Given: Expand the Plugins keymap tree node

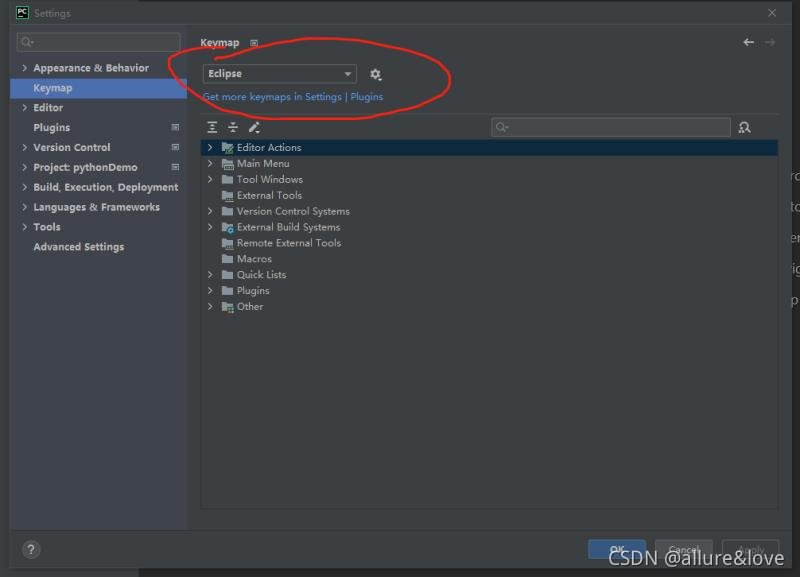Looking at the screenshot, I should pyautogui.click(x=210, y=290).
